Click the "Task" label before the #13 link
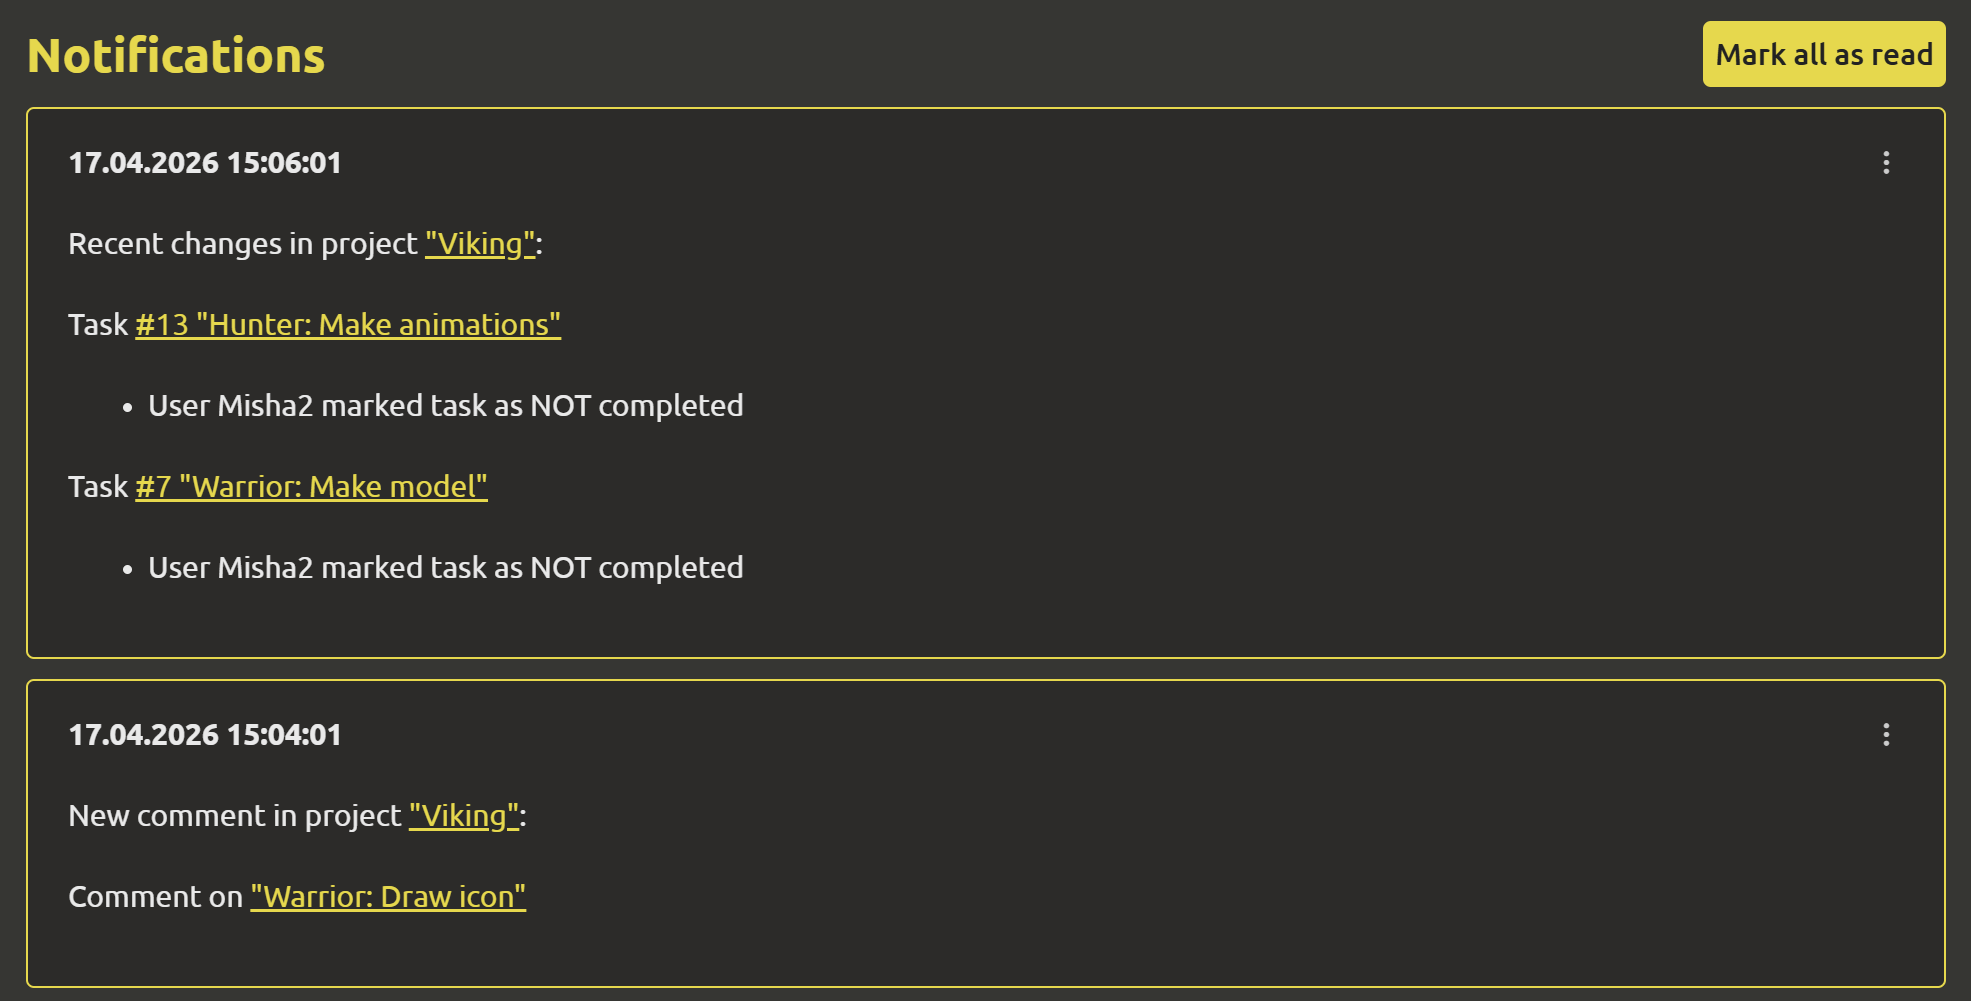This screenshot has width=1971, height=1001. tap(98, 325)
